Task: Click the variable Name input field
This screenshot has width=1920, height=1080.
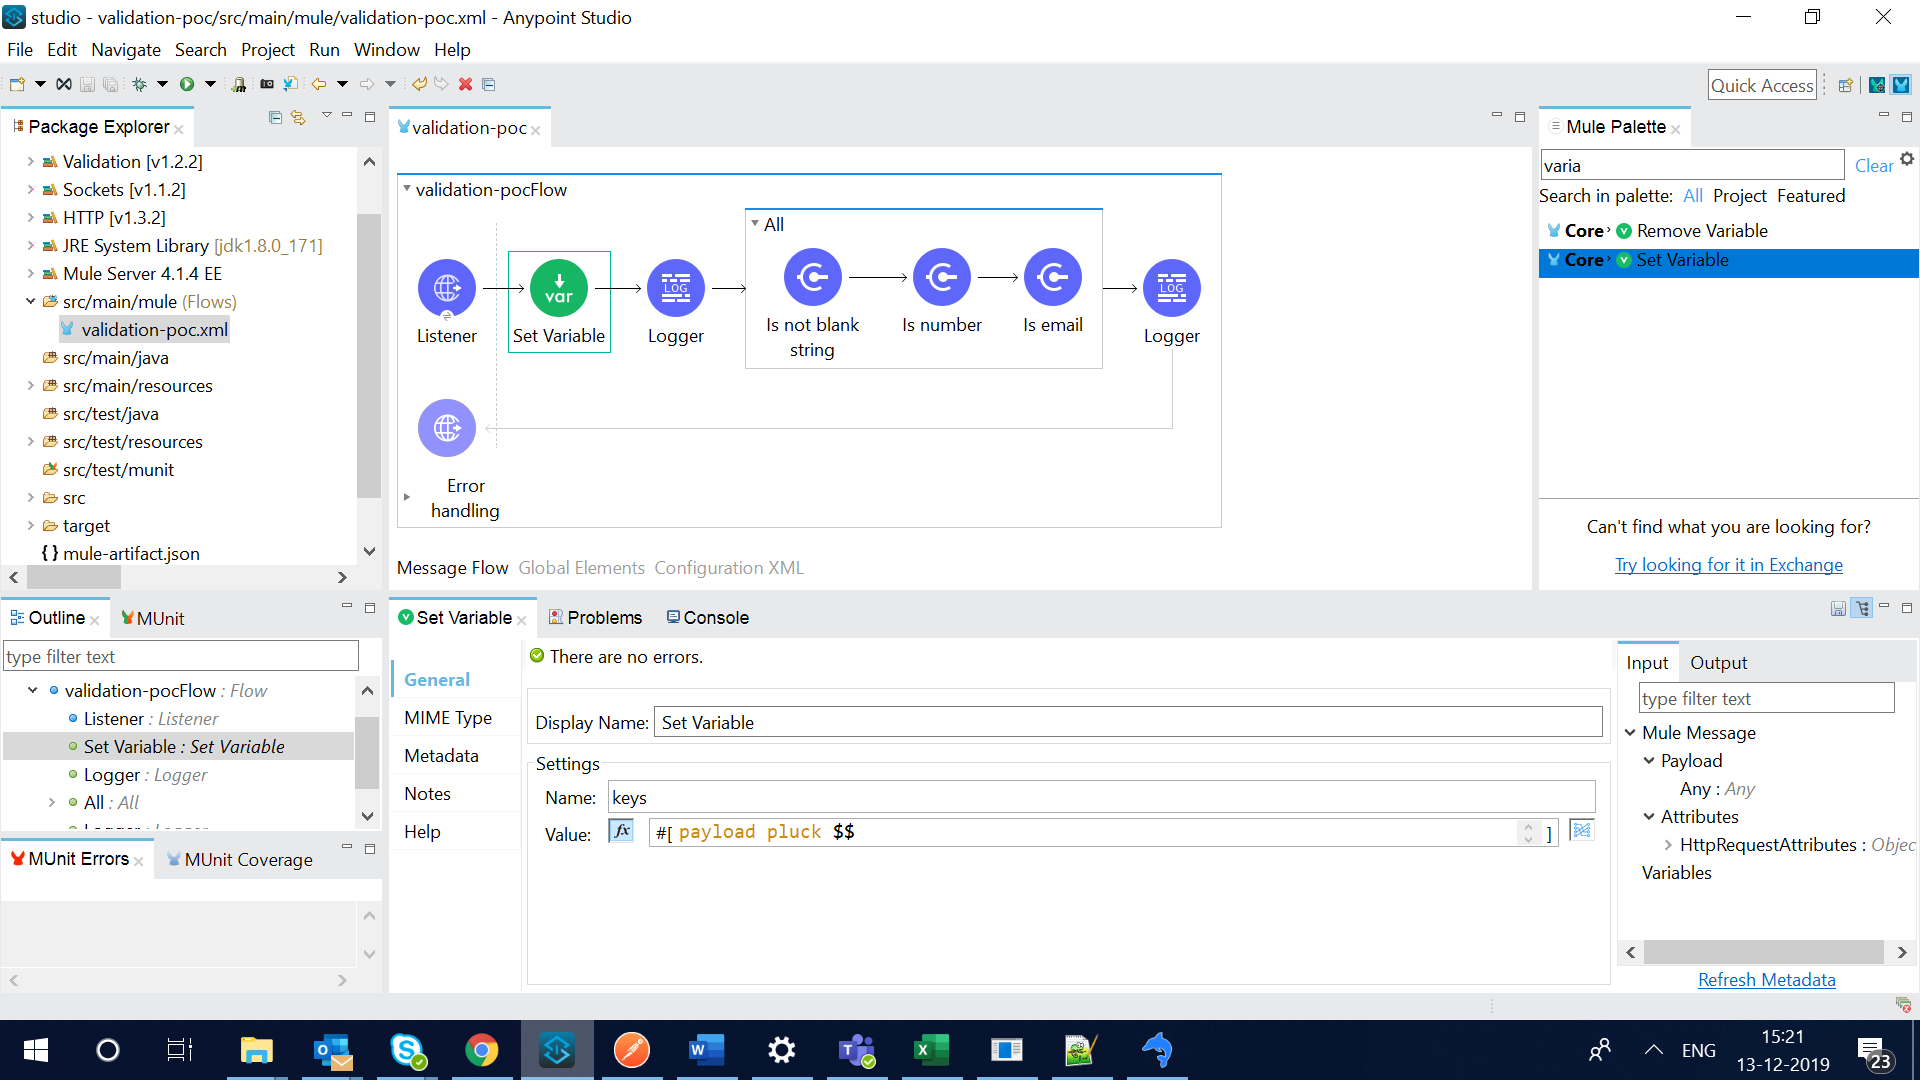Action: [1100, 798]
